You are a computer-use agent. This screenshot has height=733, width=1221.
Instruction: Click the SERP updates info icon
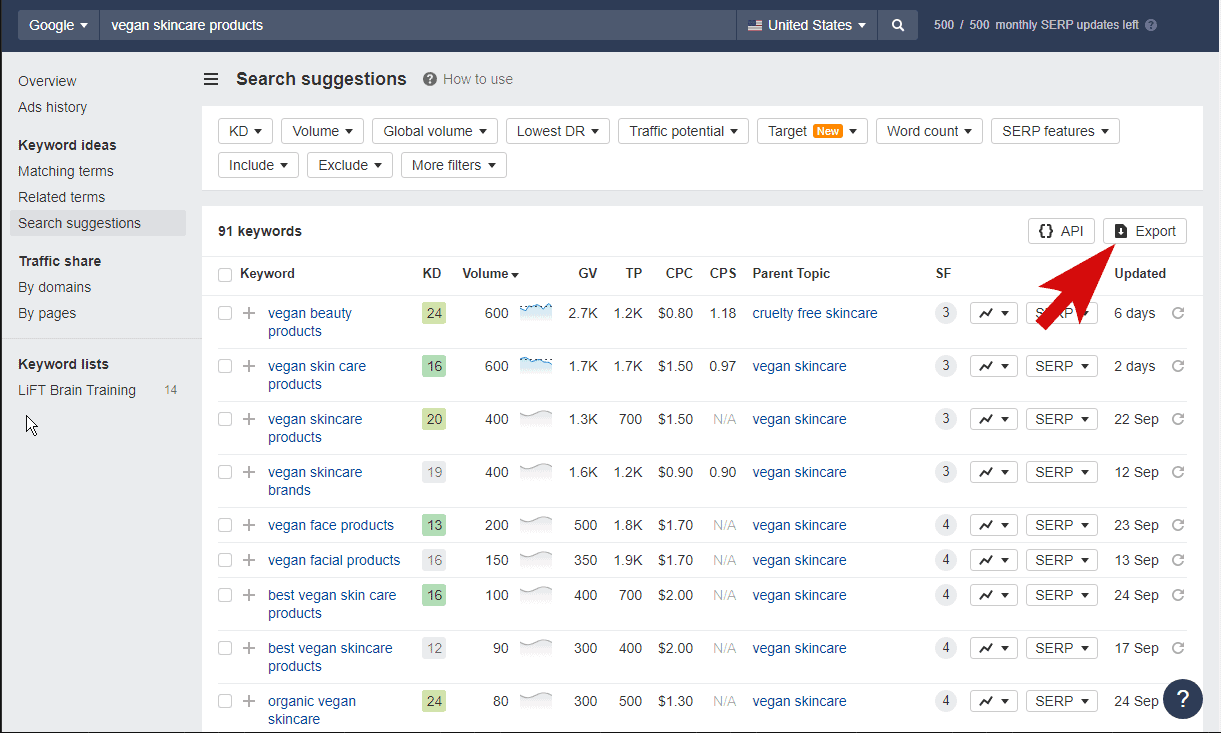click(1151, 25)
